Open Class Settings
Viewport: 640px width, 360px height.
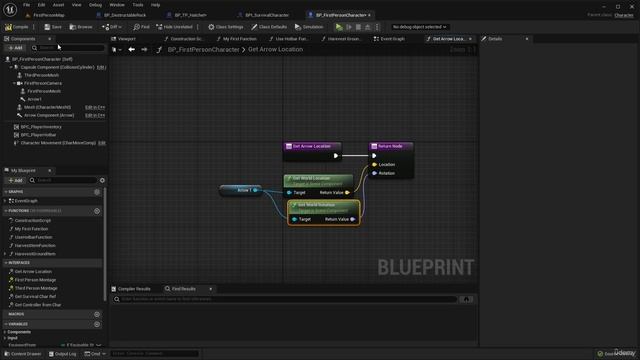(225, 27)
